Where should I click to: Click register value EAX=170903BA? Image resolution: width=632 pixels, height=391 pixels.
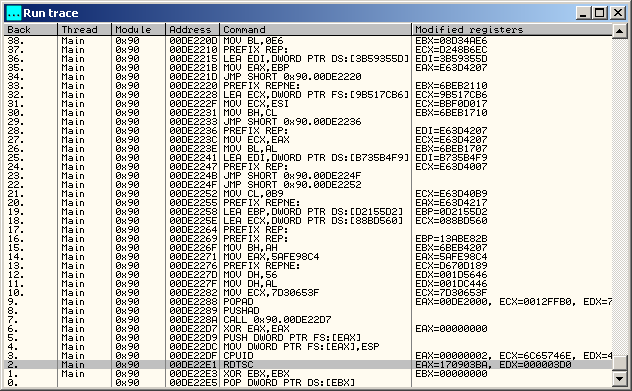(451, 365)
